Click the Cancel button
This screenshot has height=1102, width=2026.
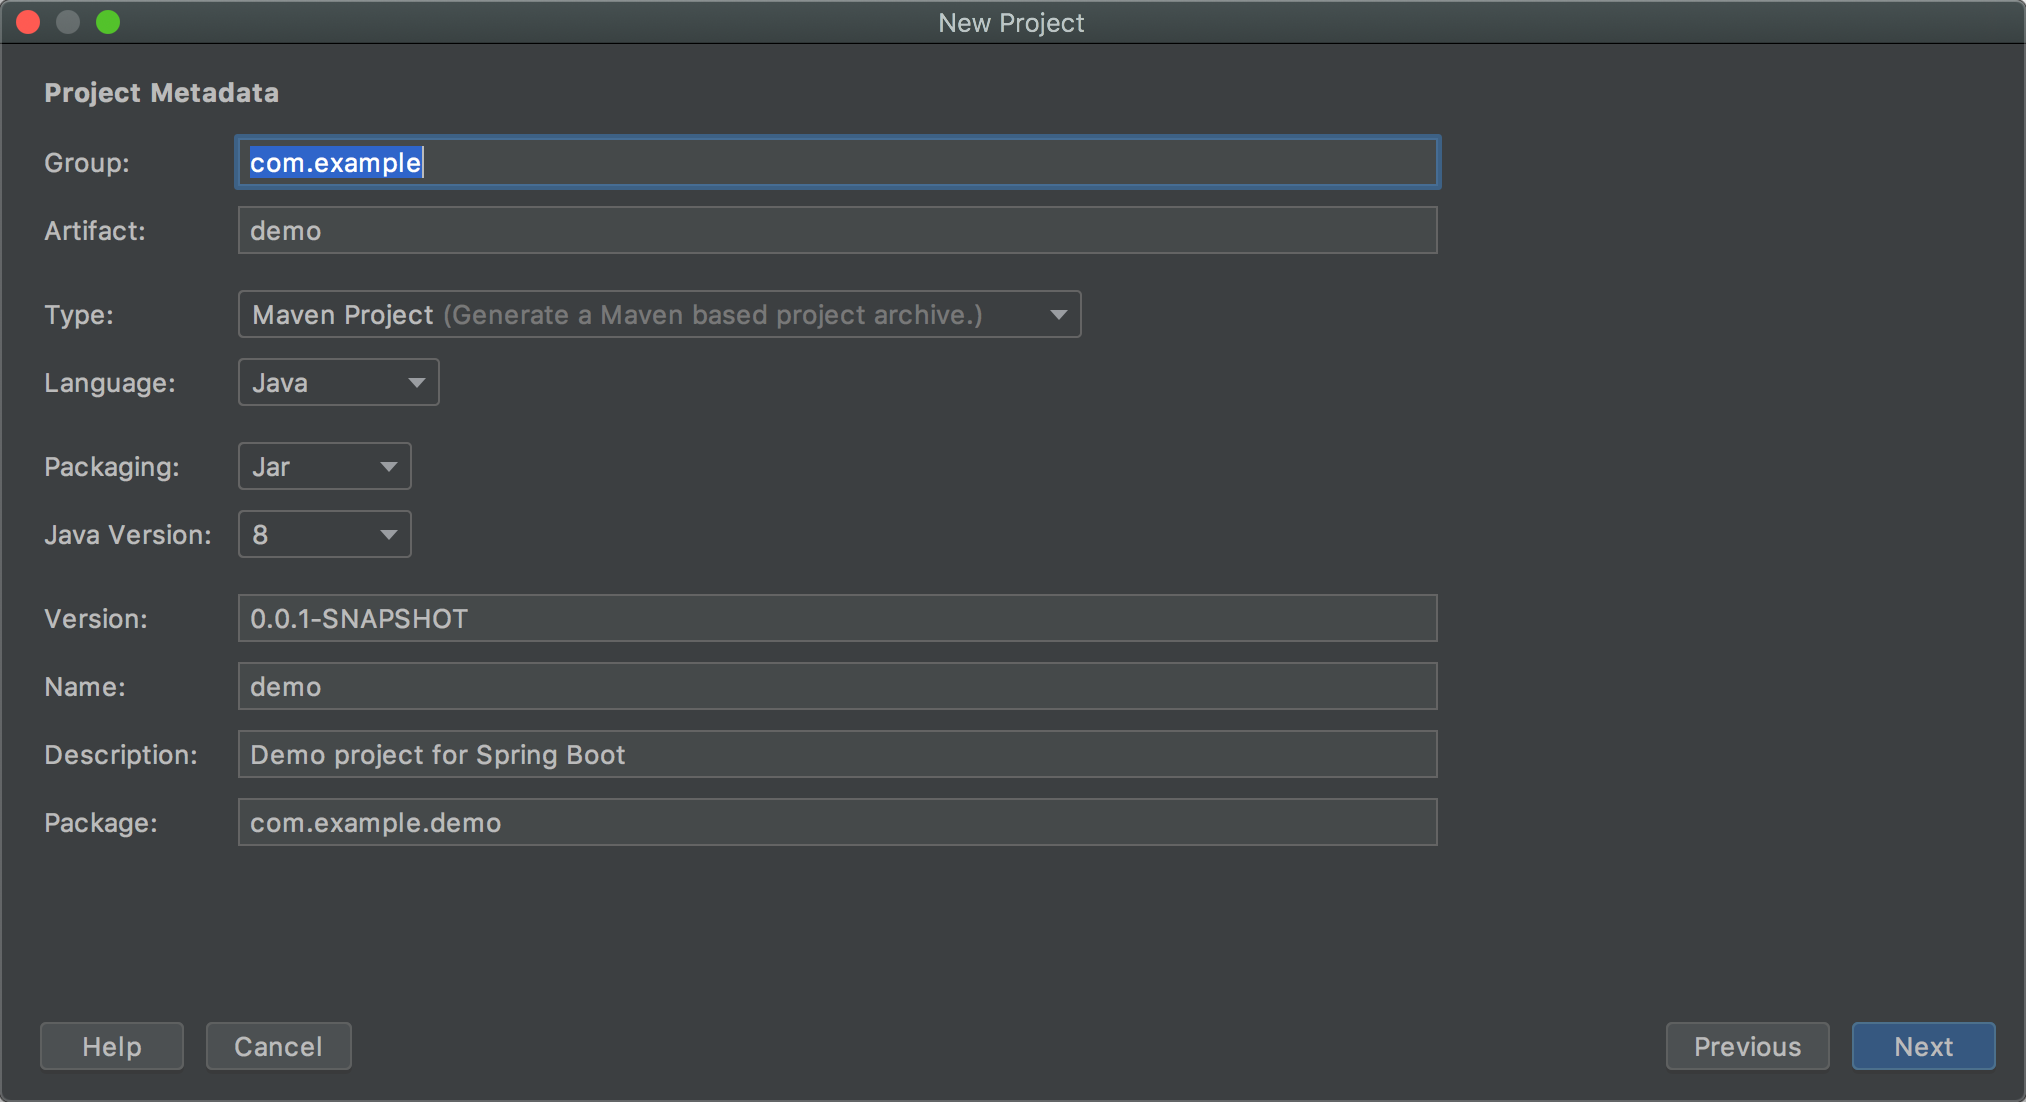(278, 1046)
